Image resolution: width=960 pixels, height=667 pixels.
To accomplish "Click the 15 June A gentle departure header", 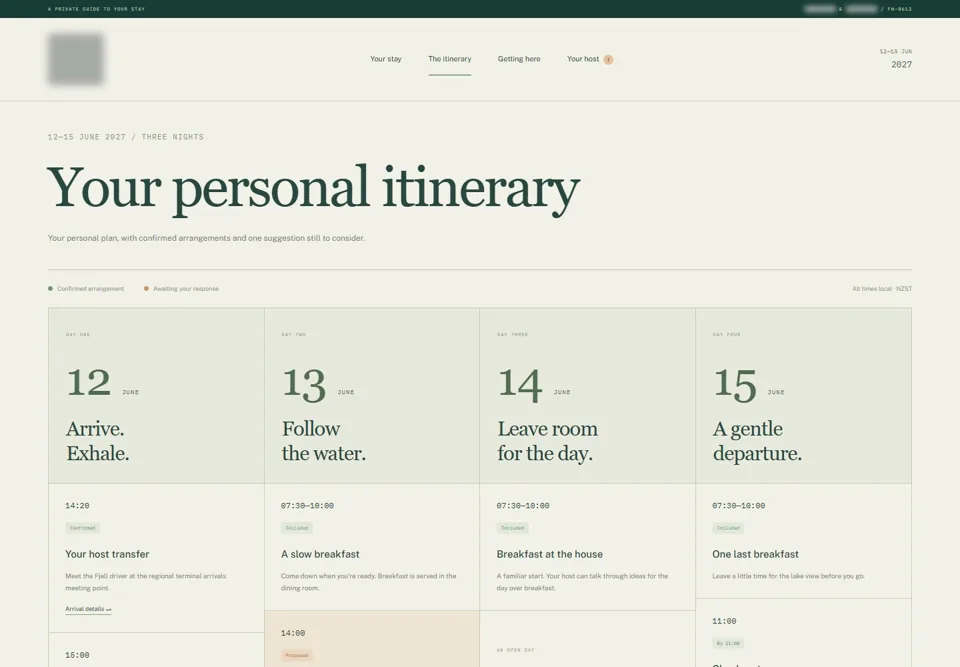I will point(803,396).
